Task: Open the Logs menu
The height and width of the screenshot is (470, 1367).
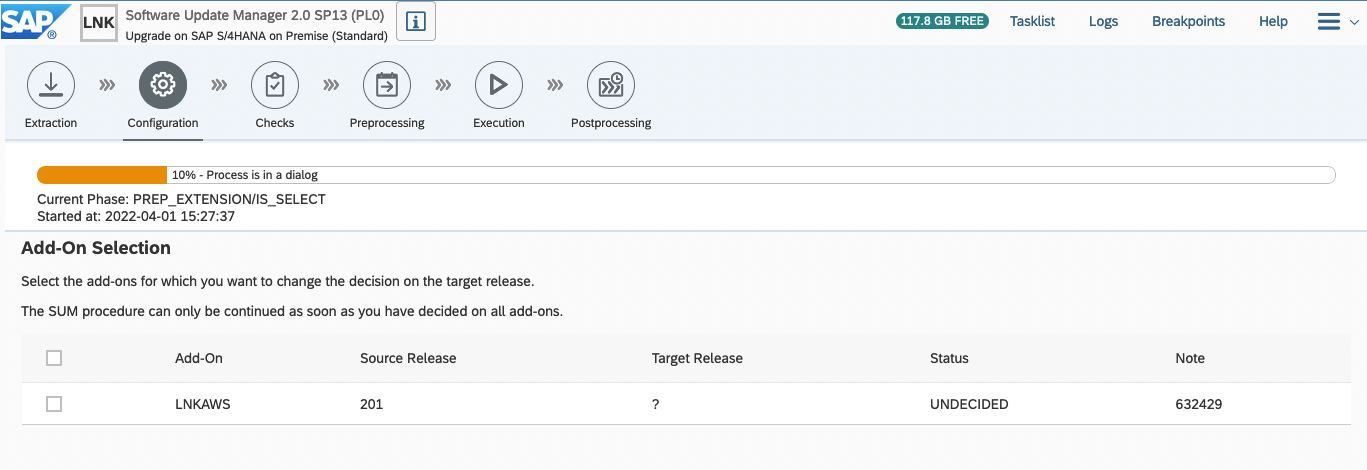Action: click(1104, 21)
